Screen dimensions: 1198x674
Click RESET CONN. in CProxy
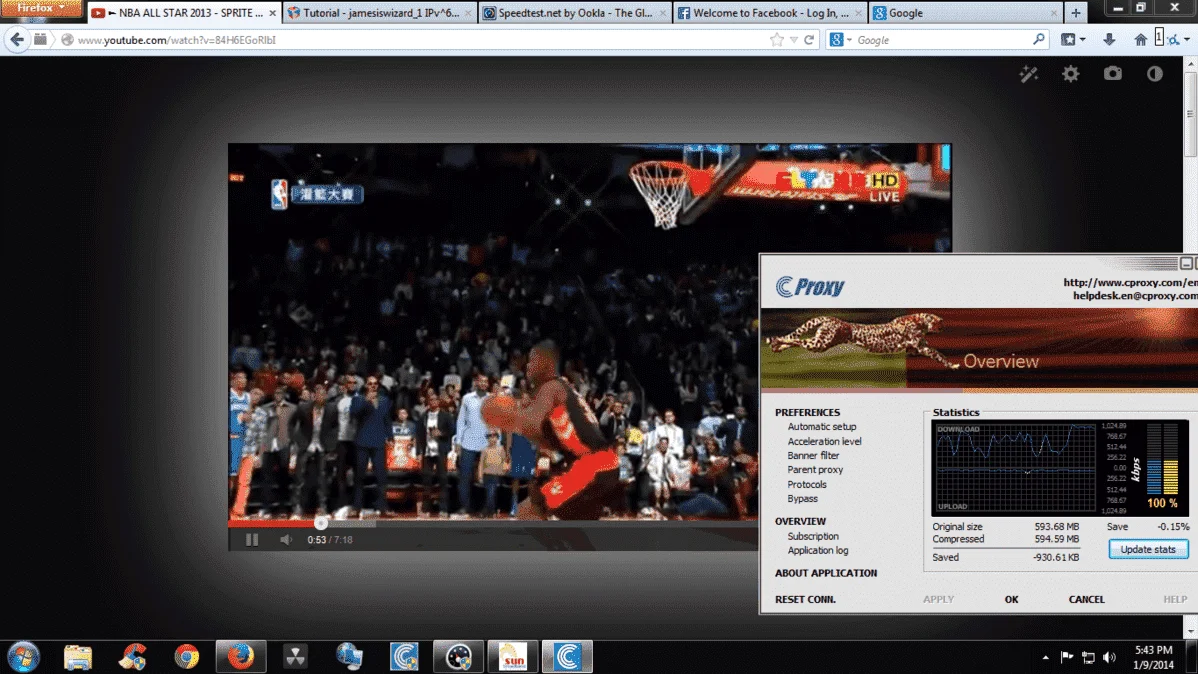click(x=805, y=599)
